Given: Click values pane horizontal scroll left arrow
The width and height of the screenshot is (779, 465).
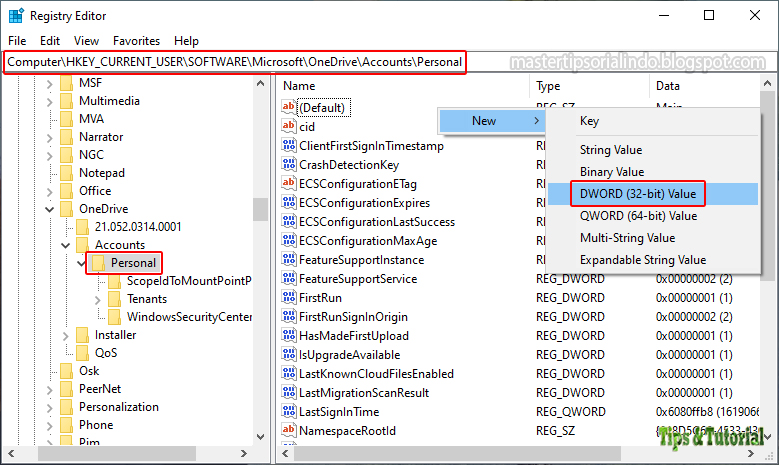Looking at the screenshot, I should point(285,453).
